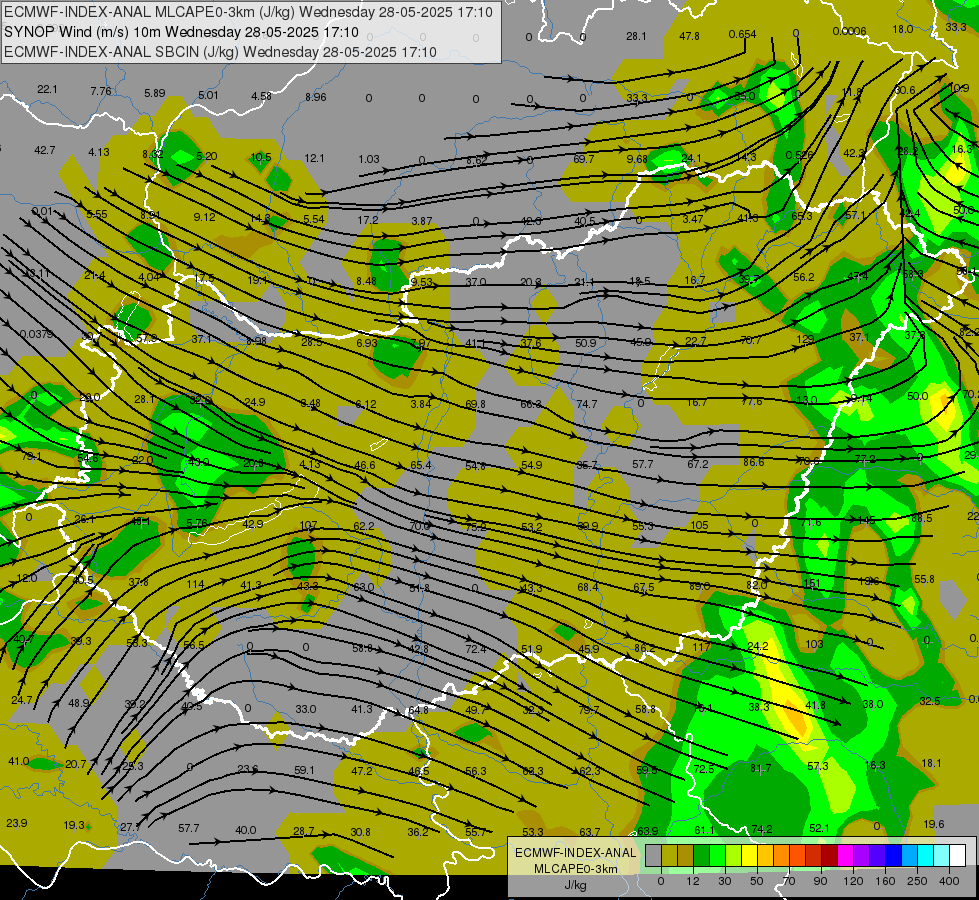Viewport: 979px width, 900px height.
Task: Click the map value '41.0'
Action: point(19,761)
